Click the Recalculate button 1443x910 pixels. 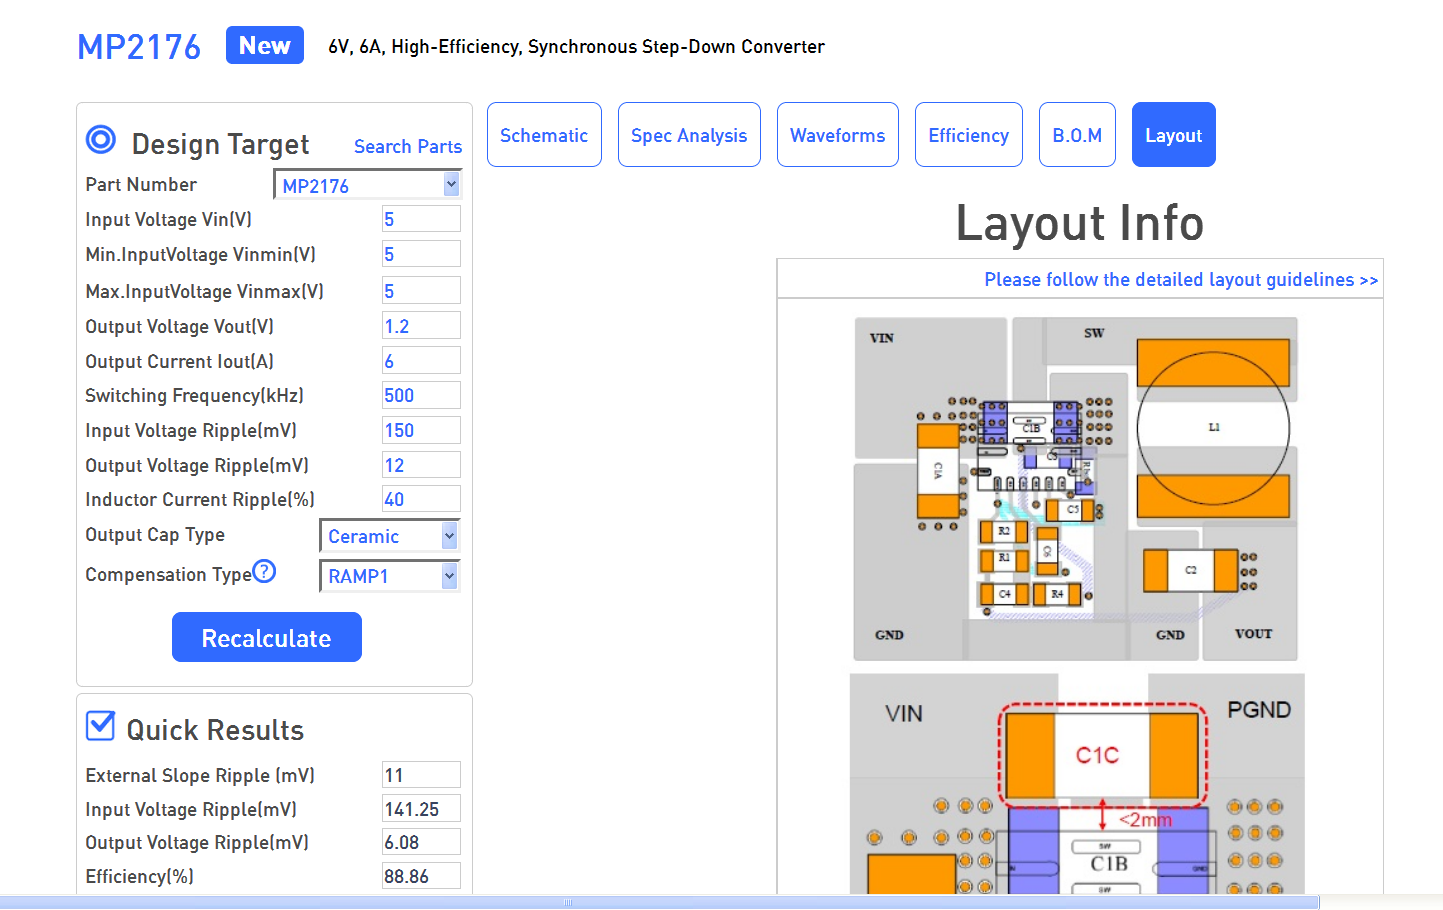(x=267, y=638)
